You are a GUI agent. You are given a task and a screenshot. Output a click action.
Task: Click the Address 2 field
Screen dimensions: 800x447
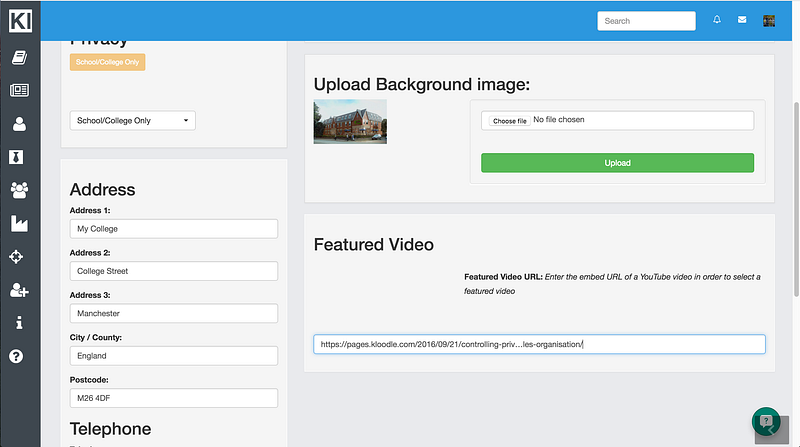[x=174, y=271]
